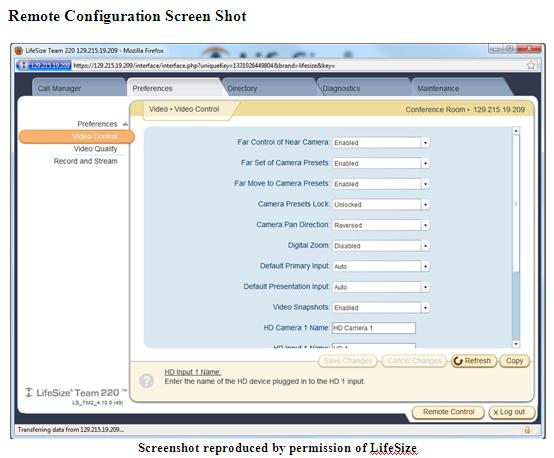Screen dimensions: 554x458
Task: Open Remote Control
Action: [x=448, y=412]
